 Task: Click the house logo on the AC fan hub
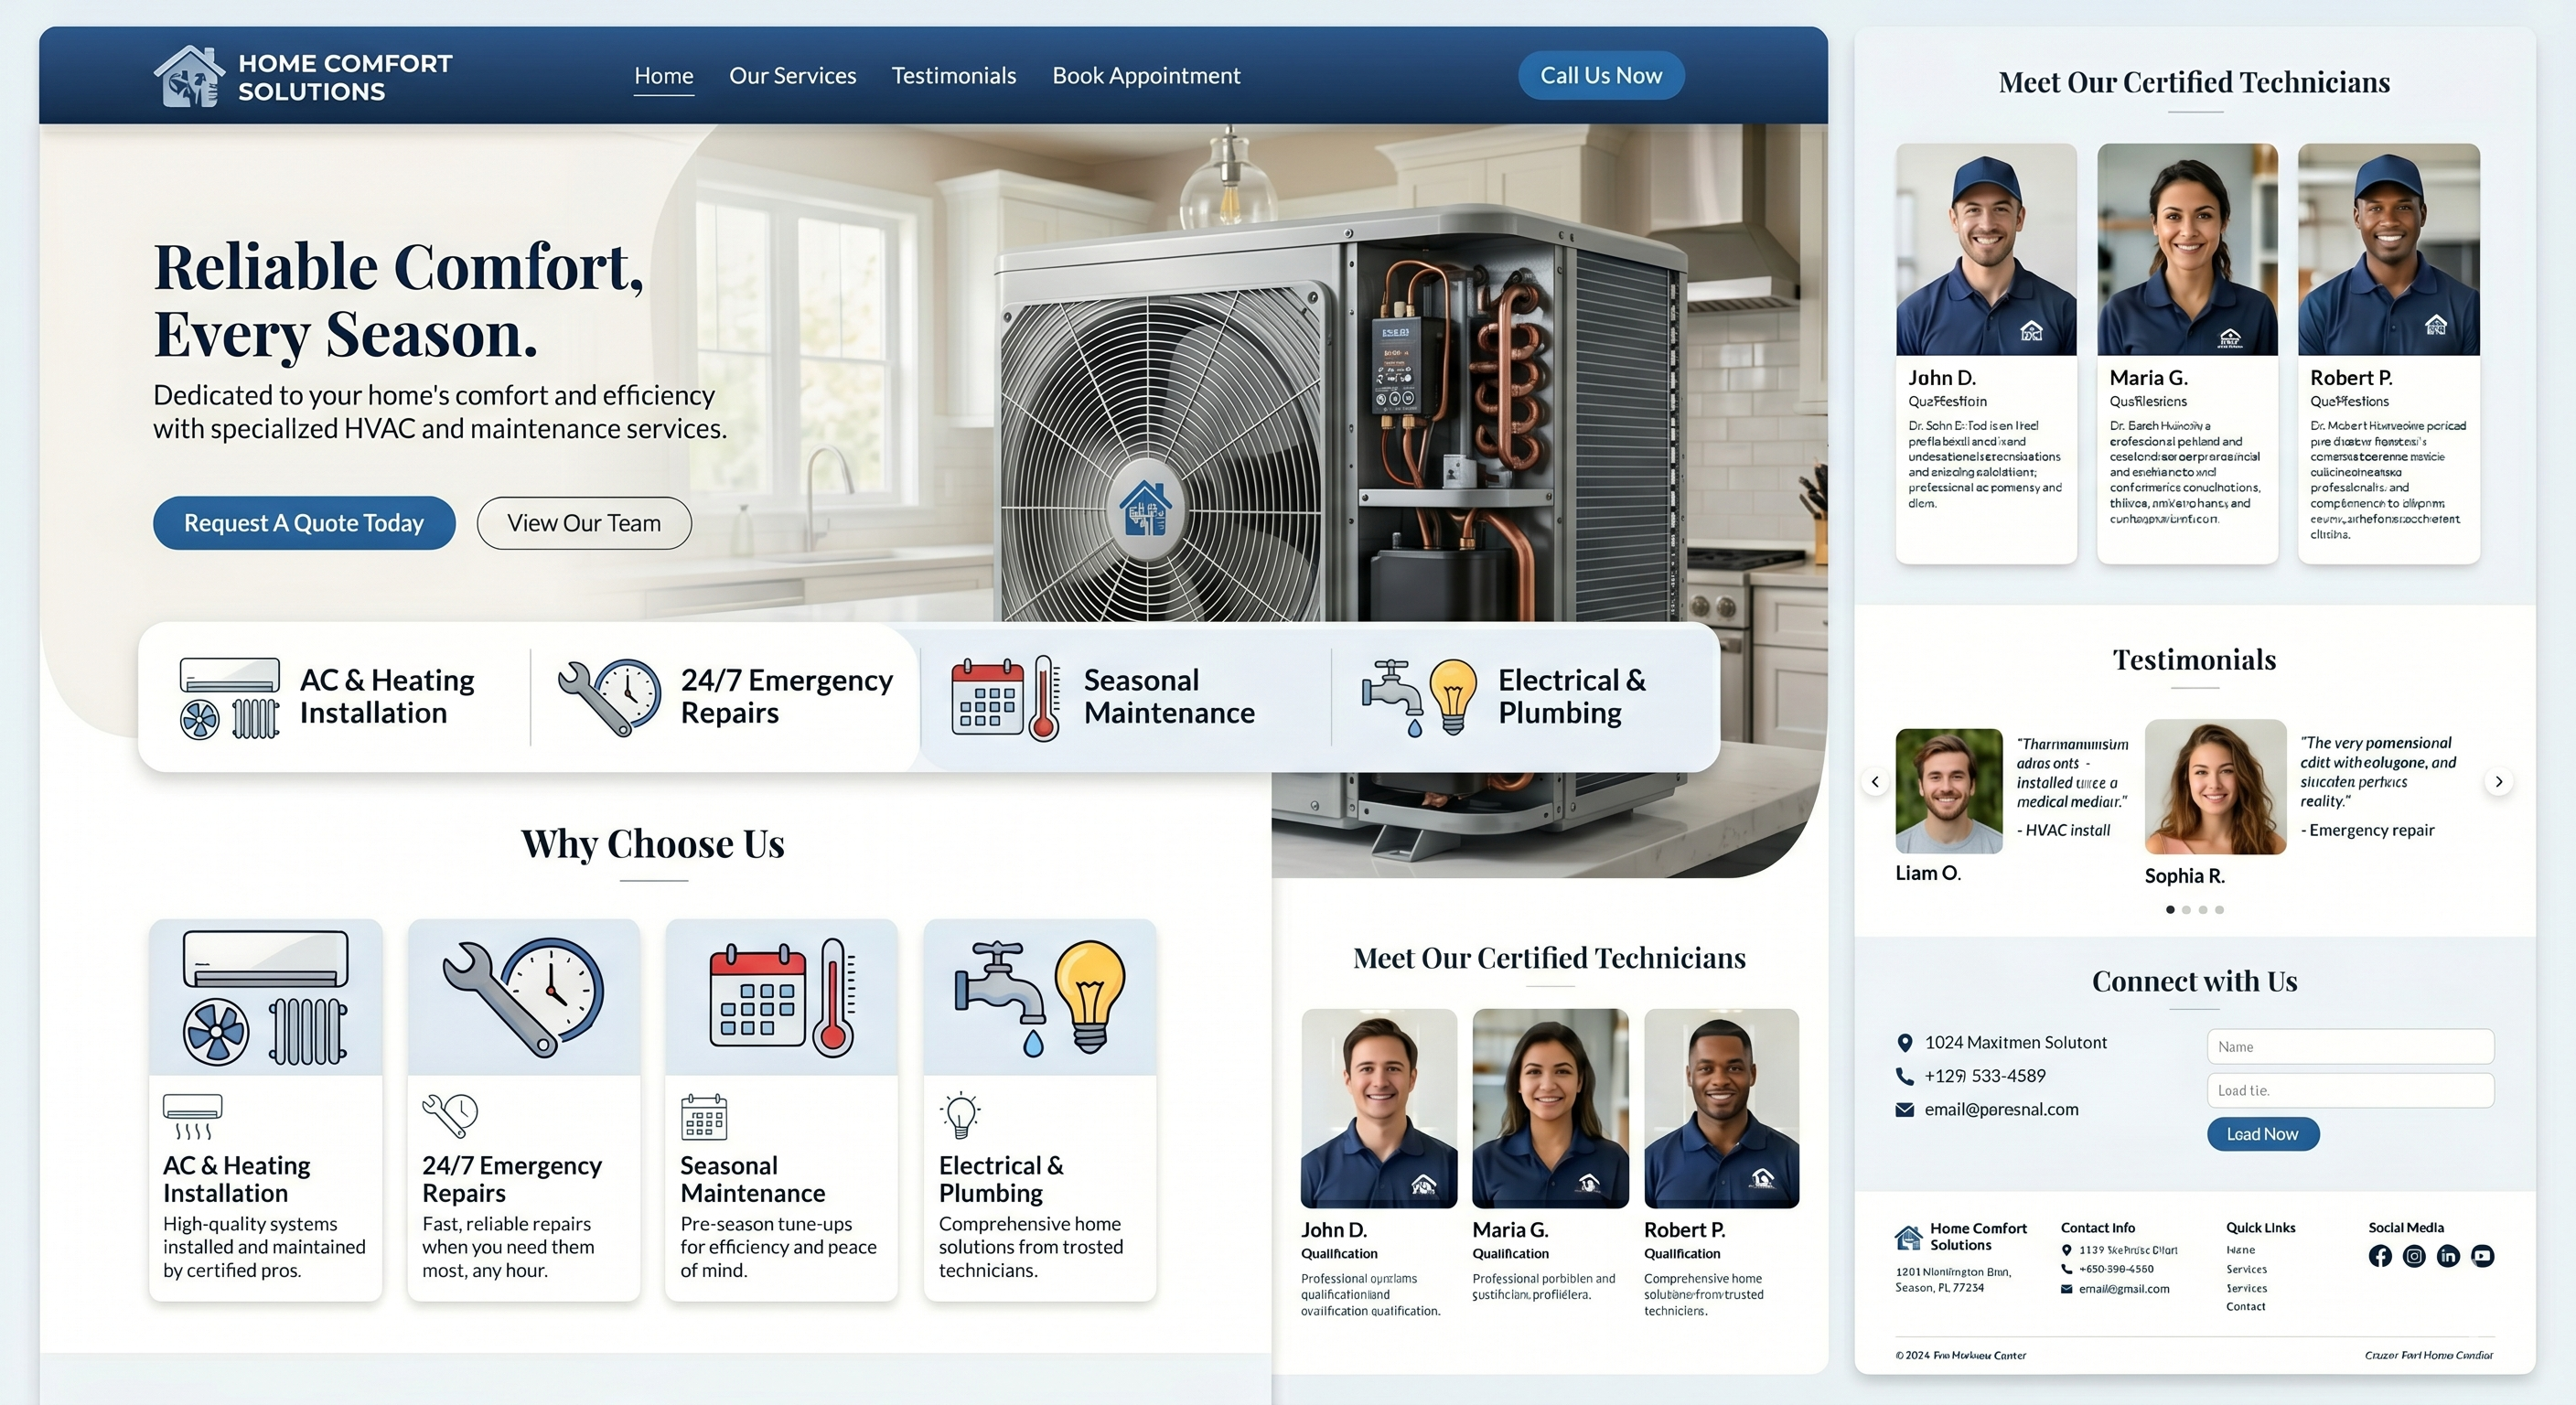[x=1146, y=508]
